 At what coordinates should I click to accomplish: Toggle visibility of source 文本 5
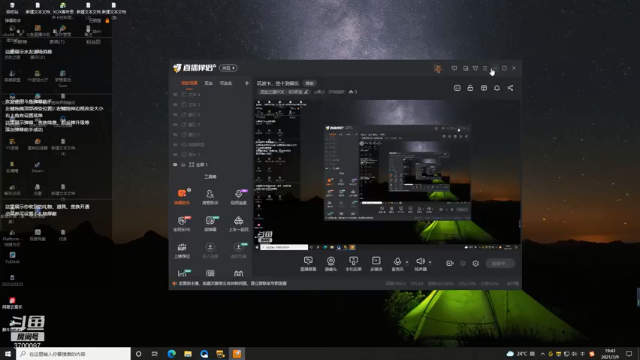point(175,104)
